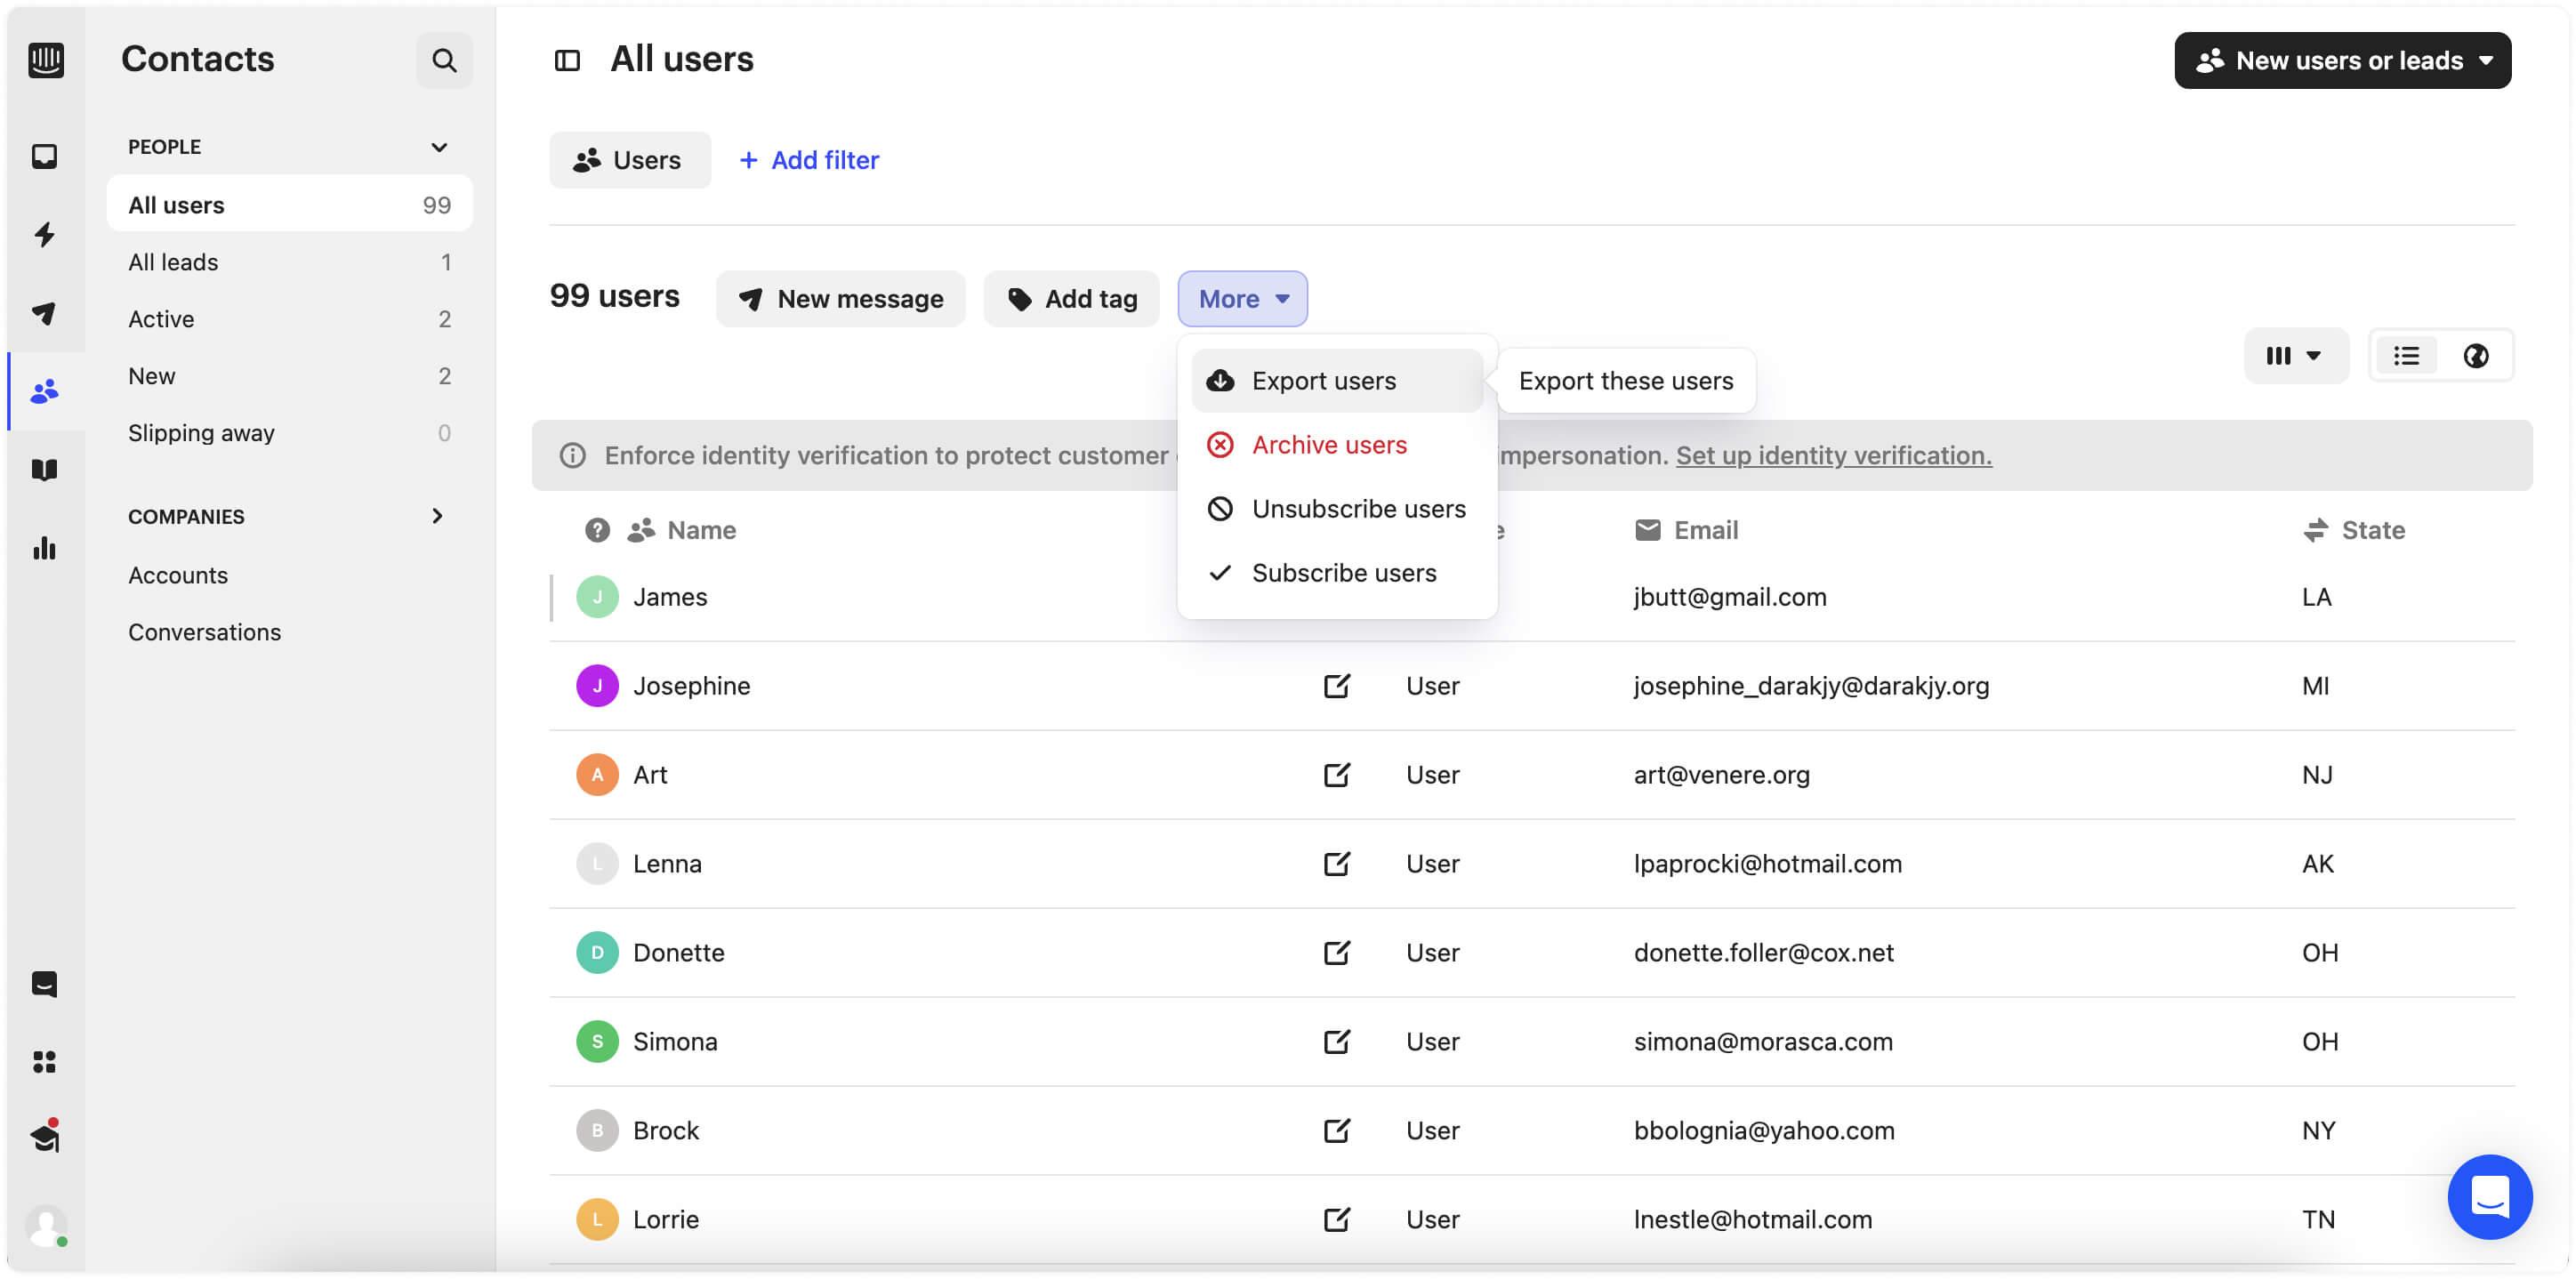The height and width of the screenshot is (1279, 2576).
Task: Open the Inbox icon in left rail
Action: (44, 157)
